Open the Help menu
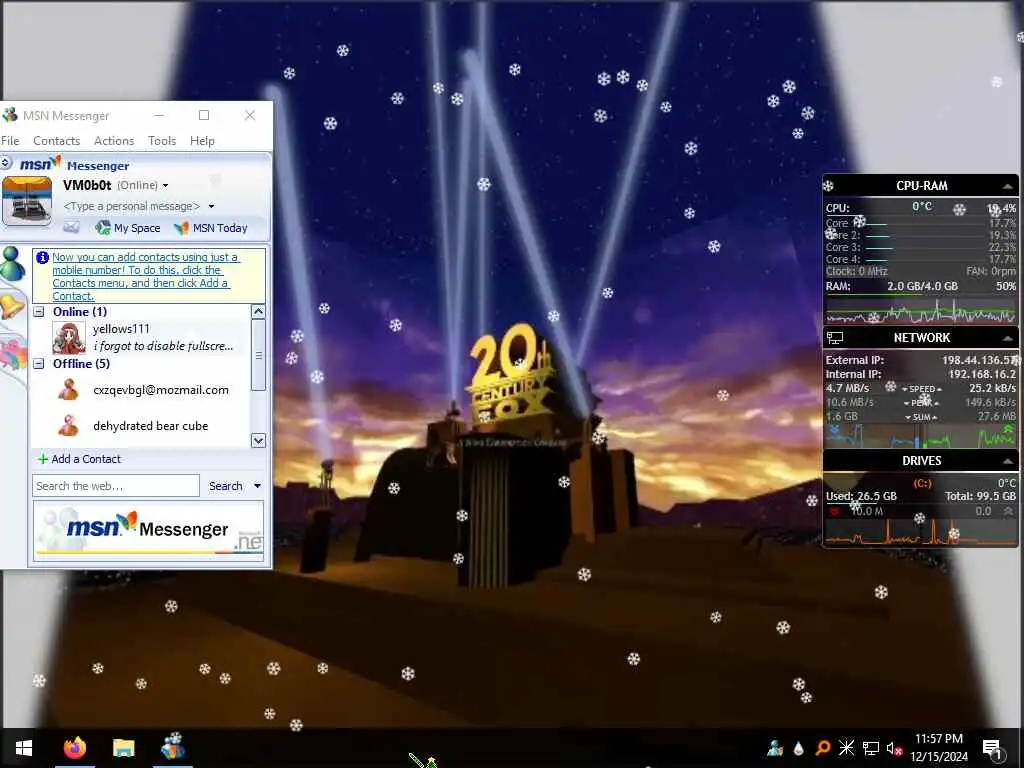The width and height of the screenshot is (1024, 768). click(x=202, y=140)
